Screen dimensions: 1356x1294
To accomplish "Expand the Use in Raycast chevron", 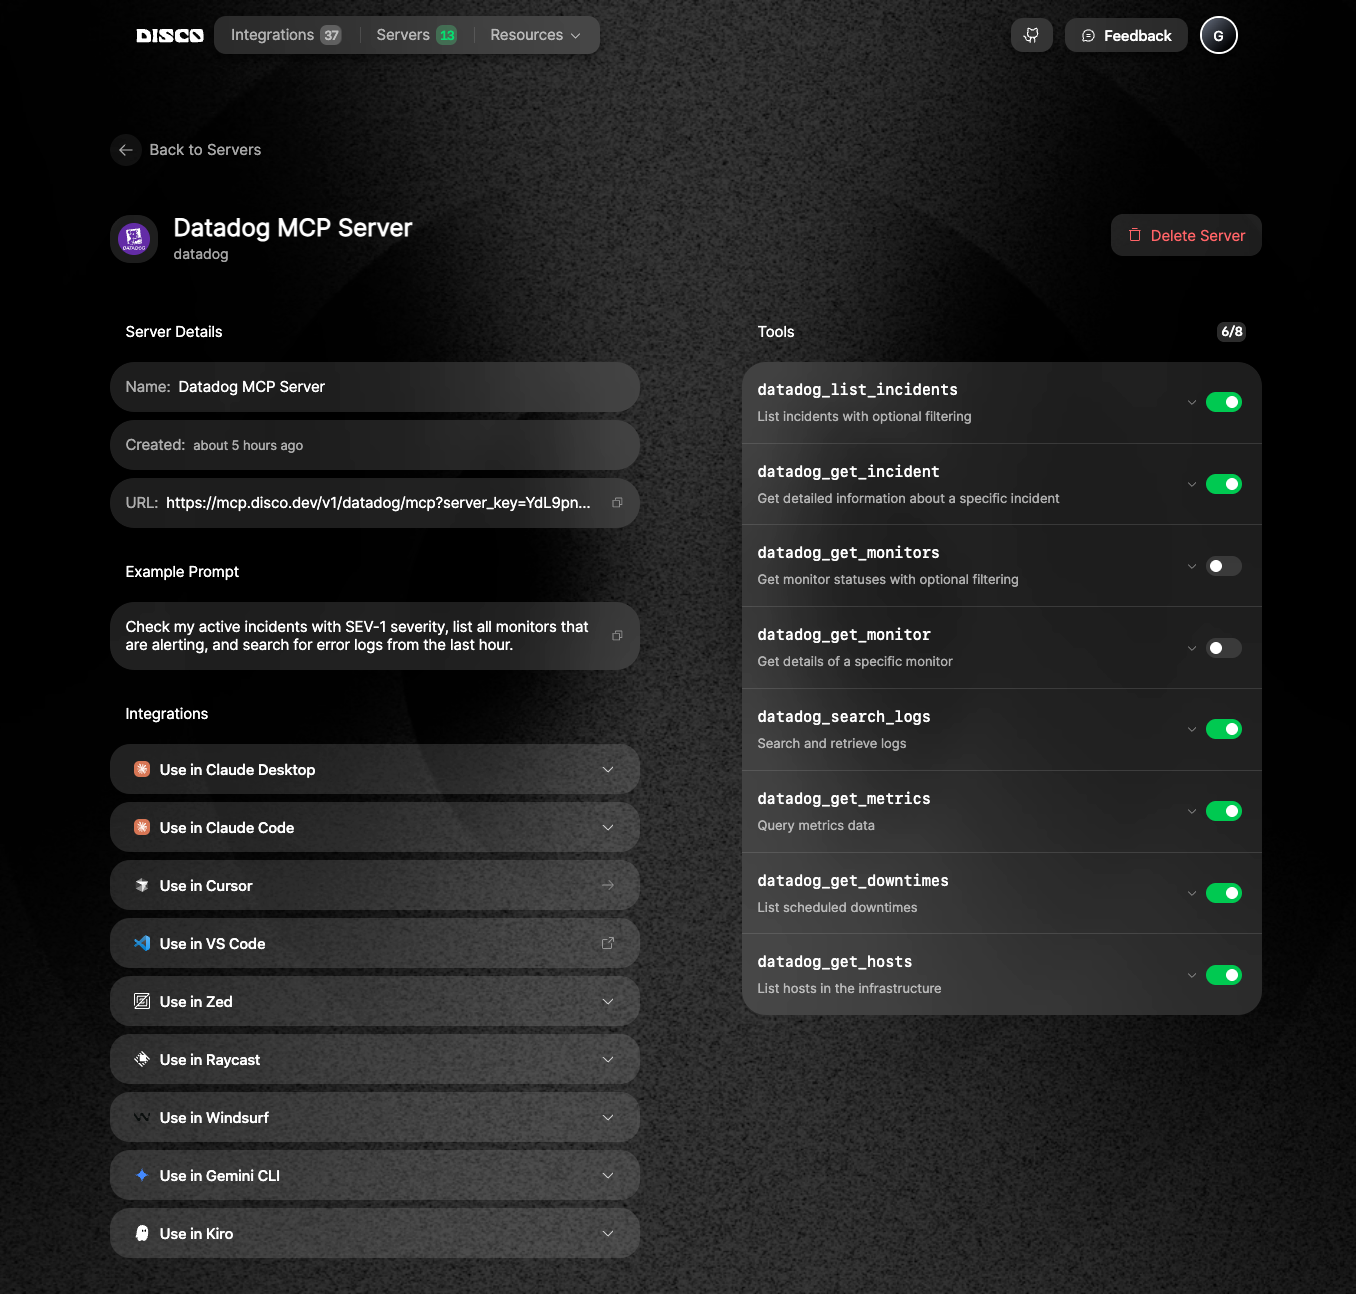I will pos(608,1059).
